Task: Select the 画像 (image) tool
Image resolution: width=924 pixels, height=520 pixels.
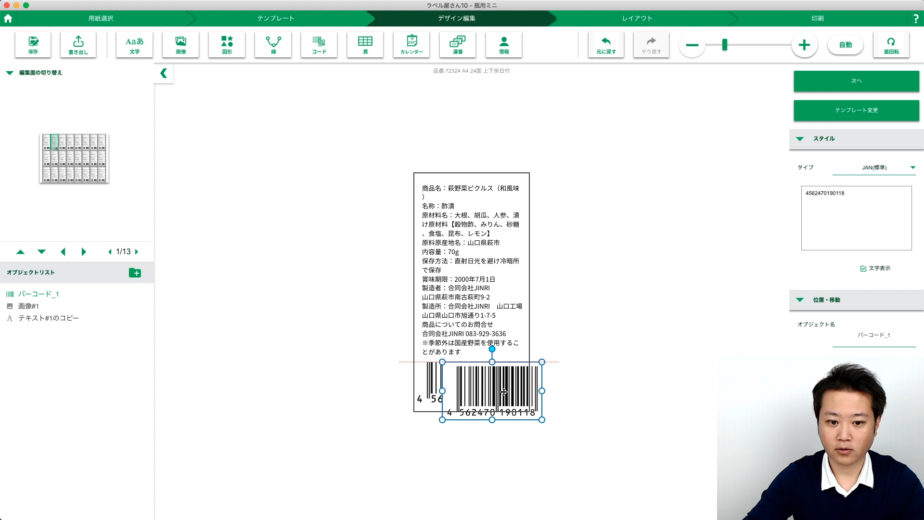Action: tap(180, 44)
